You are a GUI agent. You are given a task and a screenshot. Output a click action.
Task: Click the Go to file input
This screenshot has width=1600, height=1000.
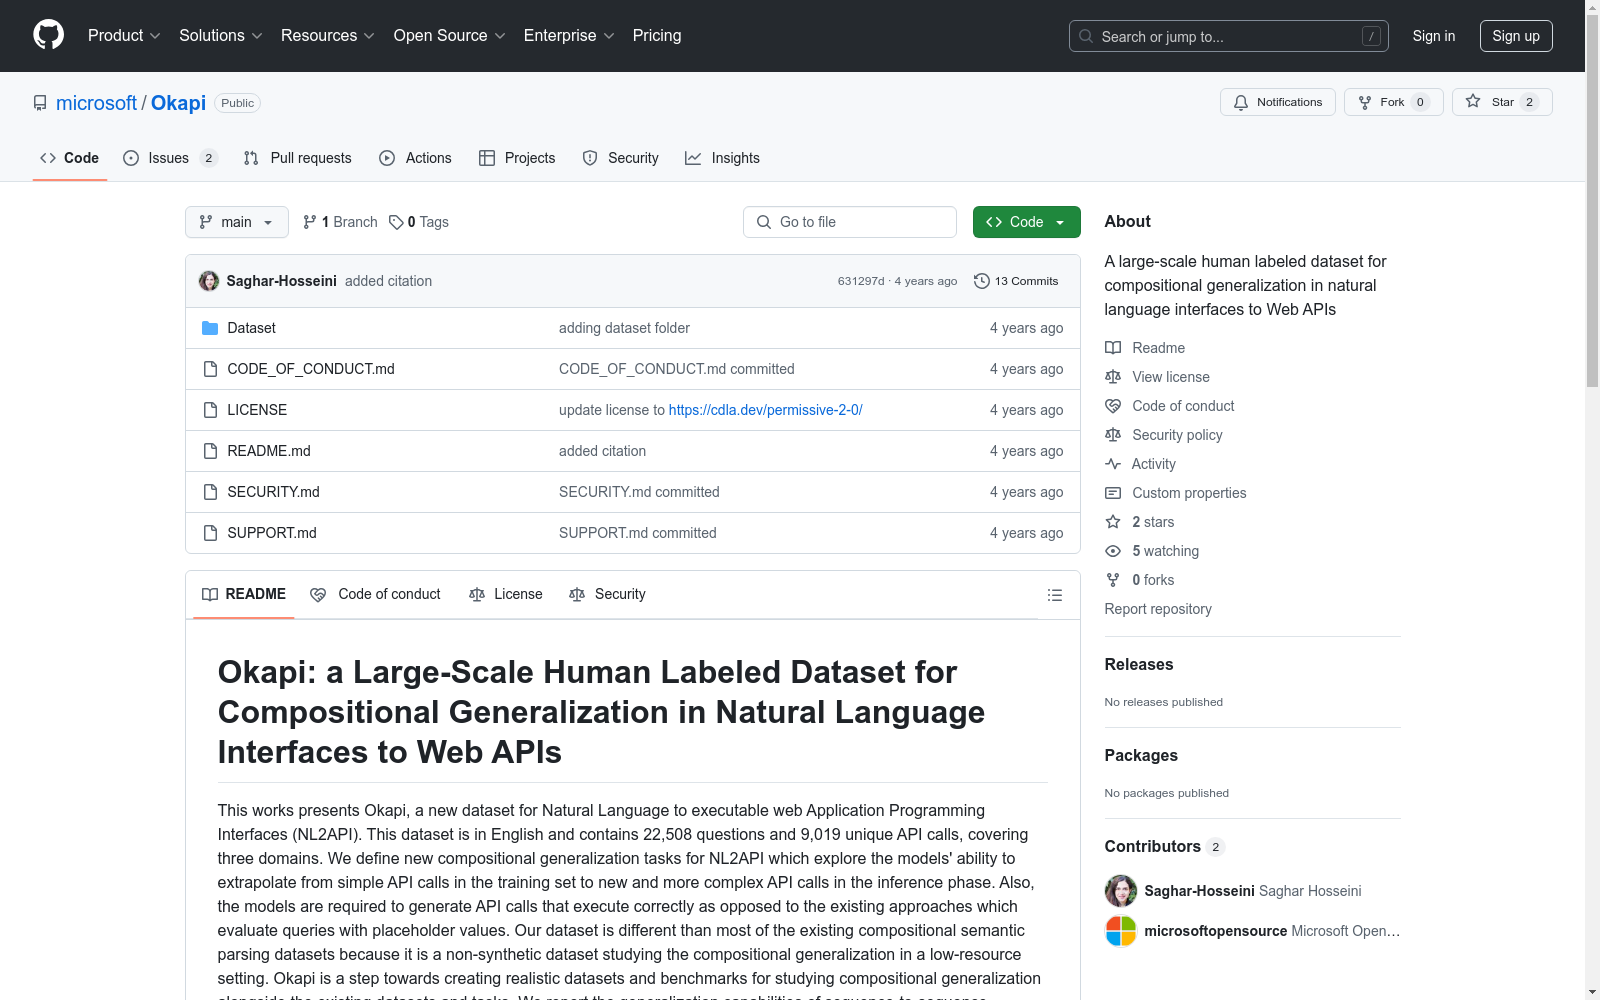pyautogui.click(x=850, y=222)
